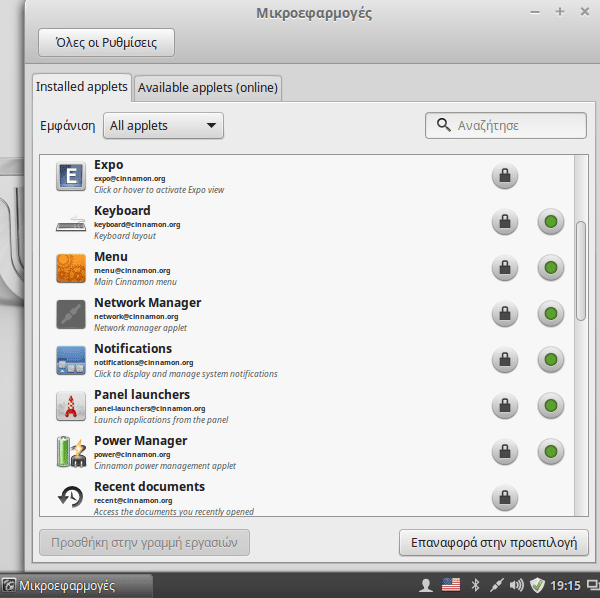Click 'Launch applications from the panel' description
The width and height of the screenshot is (600, 598).
(161, 420)
